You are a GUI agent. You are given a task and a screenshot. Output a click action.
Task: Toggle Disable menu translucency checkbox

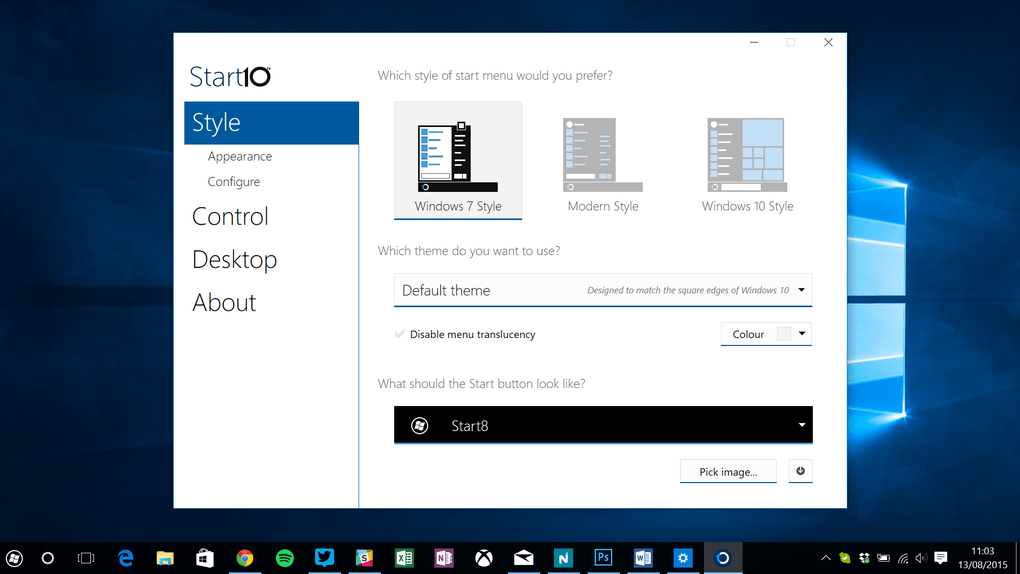click(399, 334)
